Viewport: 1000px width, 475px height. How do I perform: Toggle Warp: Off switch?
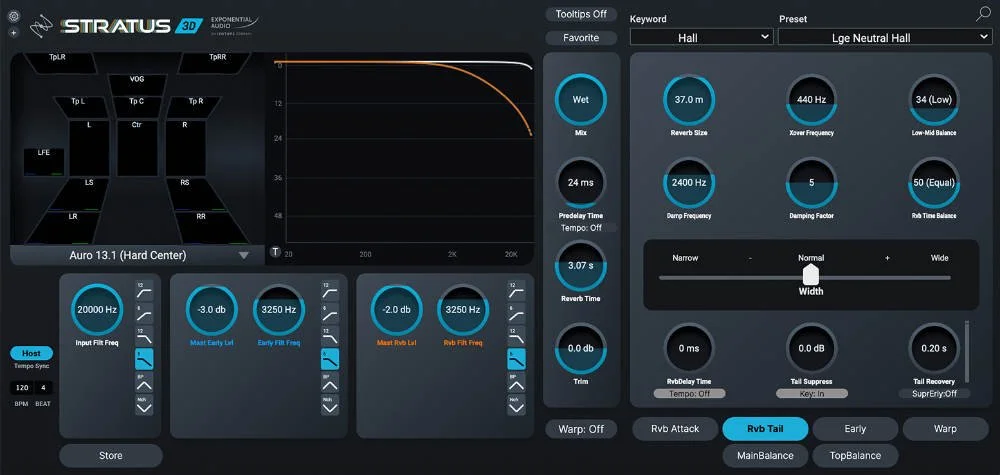click(x=581, y=429)
